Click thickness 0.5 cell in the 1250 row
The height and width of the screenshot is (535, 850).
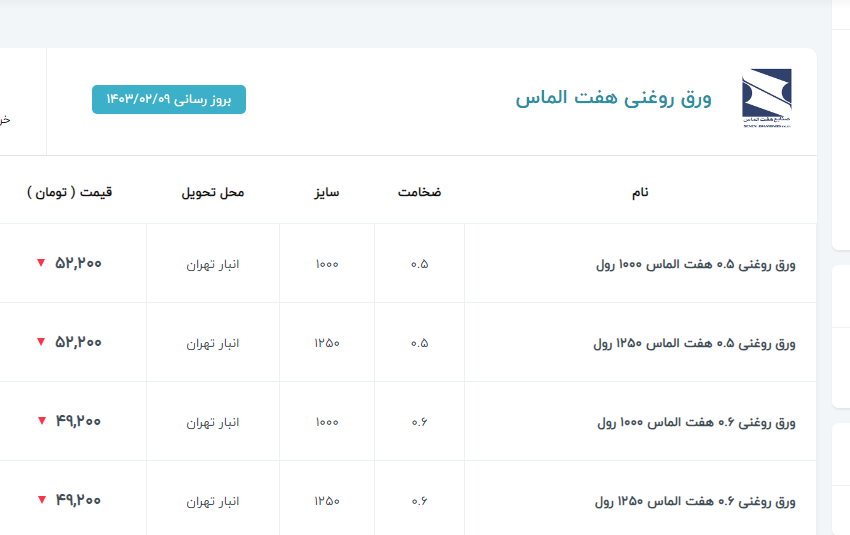coord(419,343)
